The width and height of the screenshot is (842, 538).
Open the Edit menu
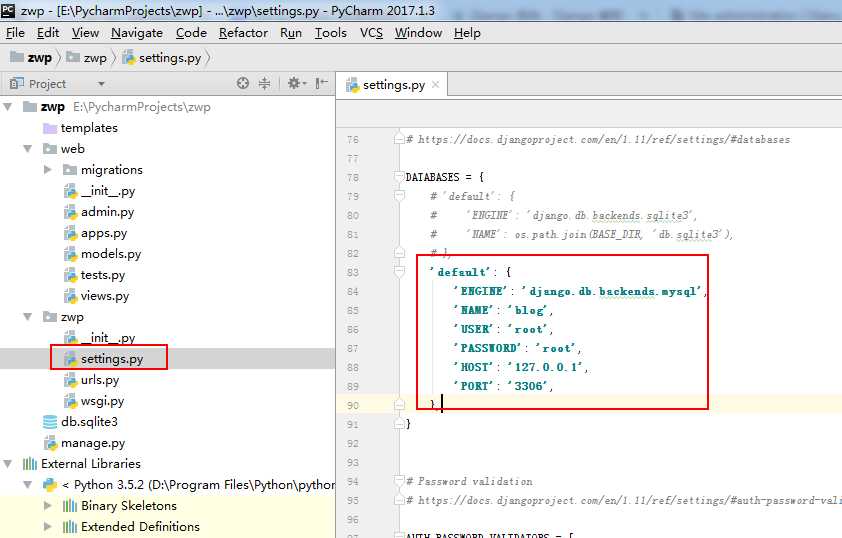[48, 33]
